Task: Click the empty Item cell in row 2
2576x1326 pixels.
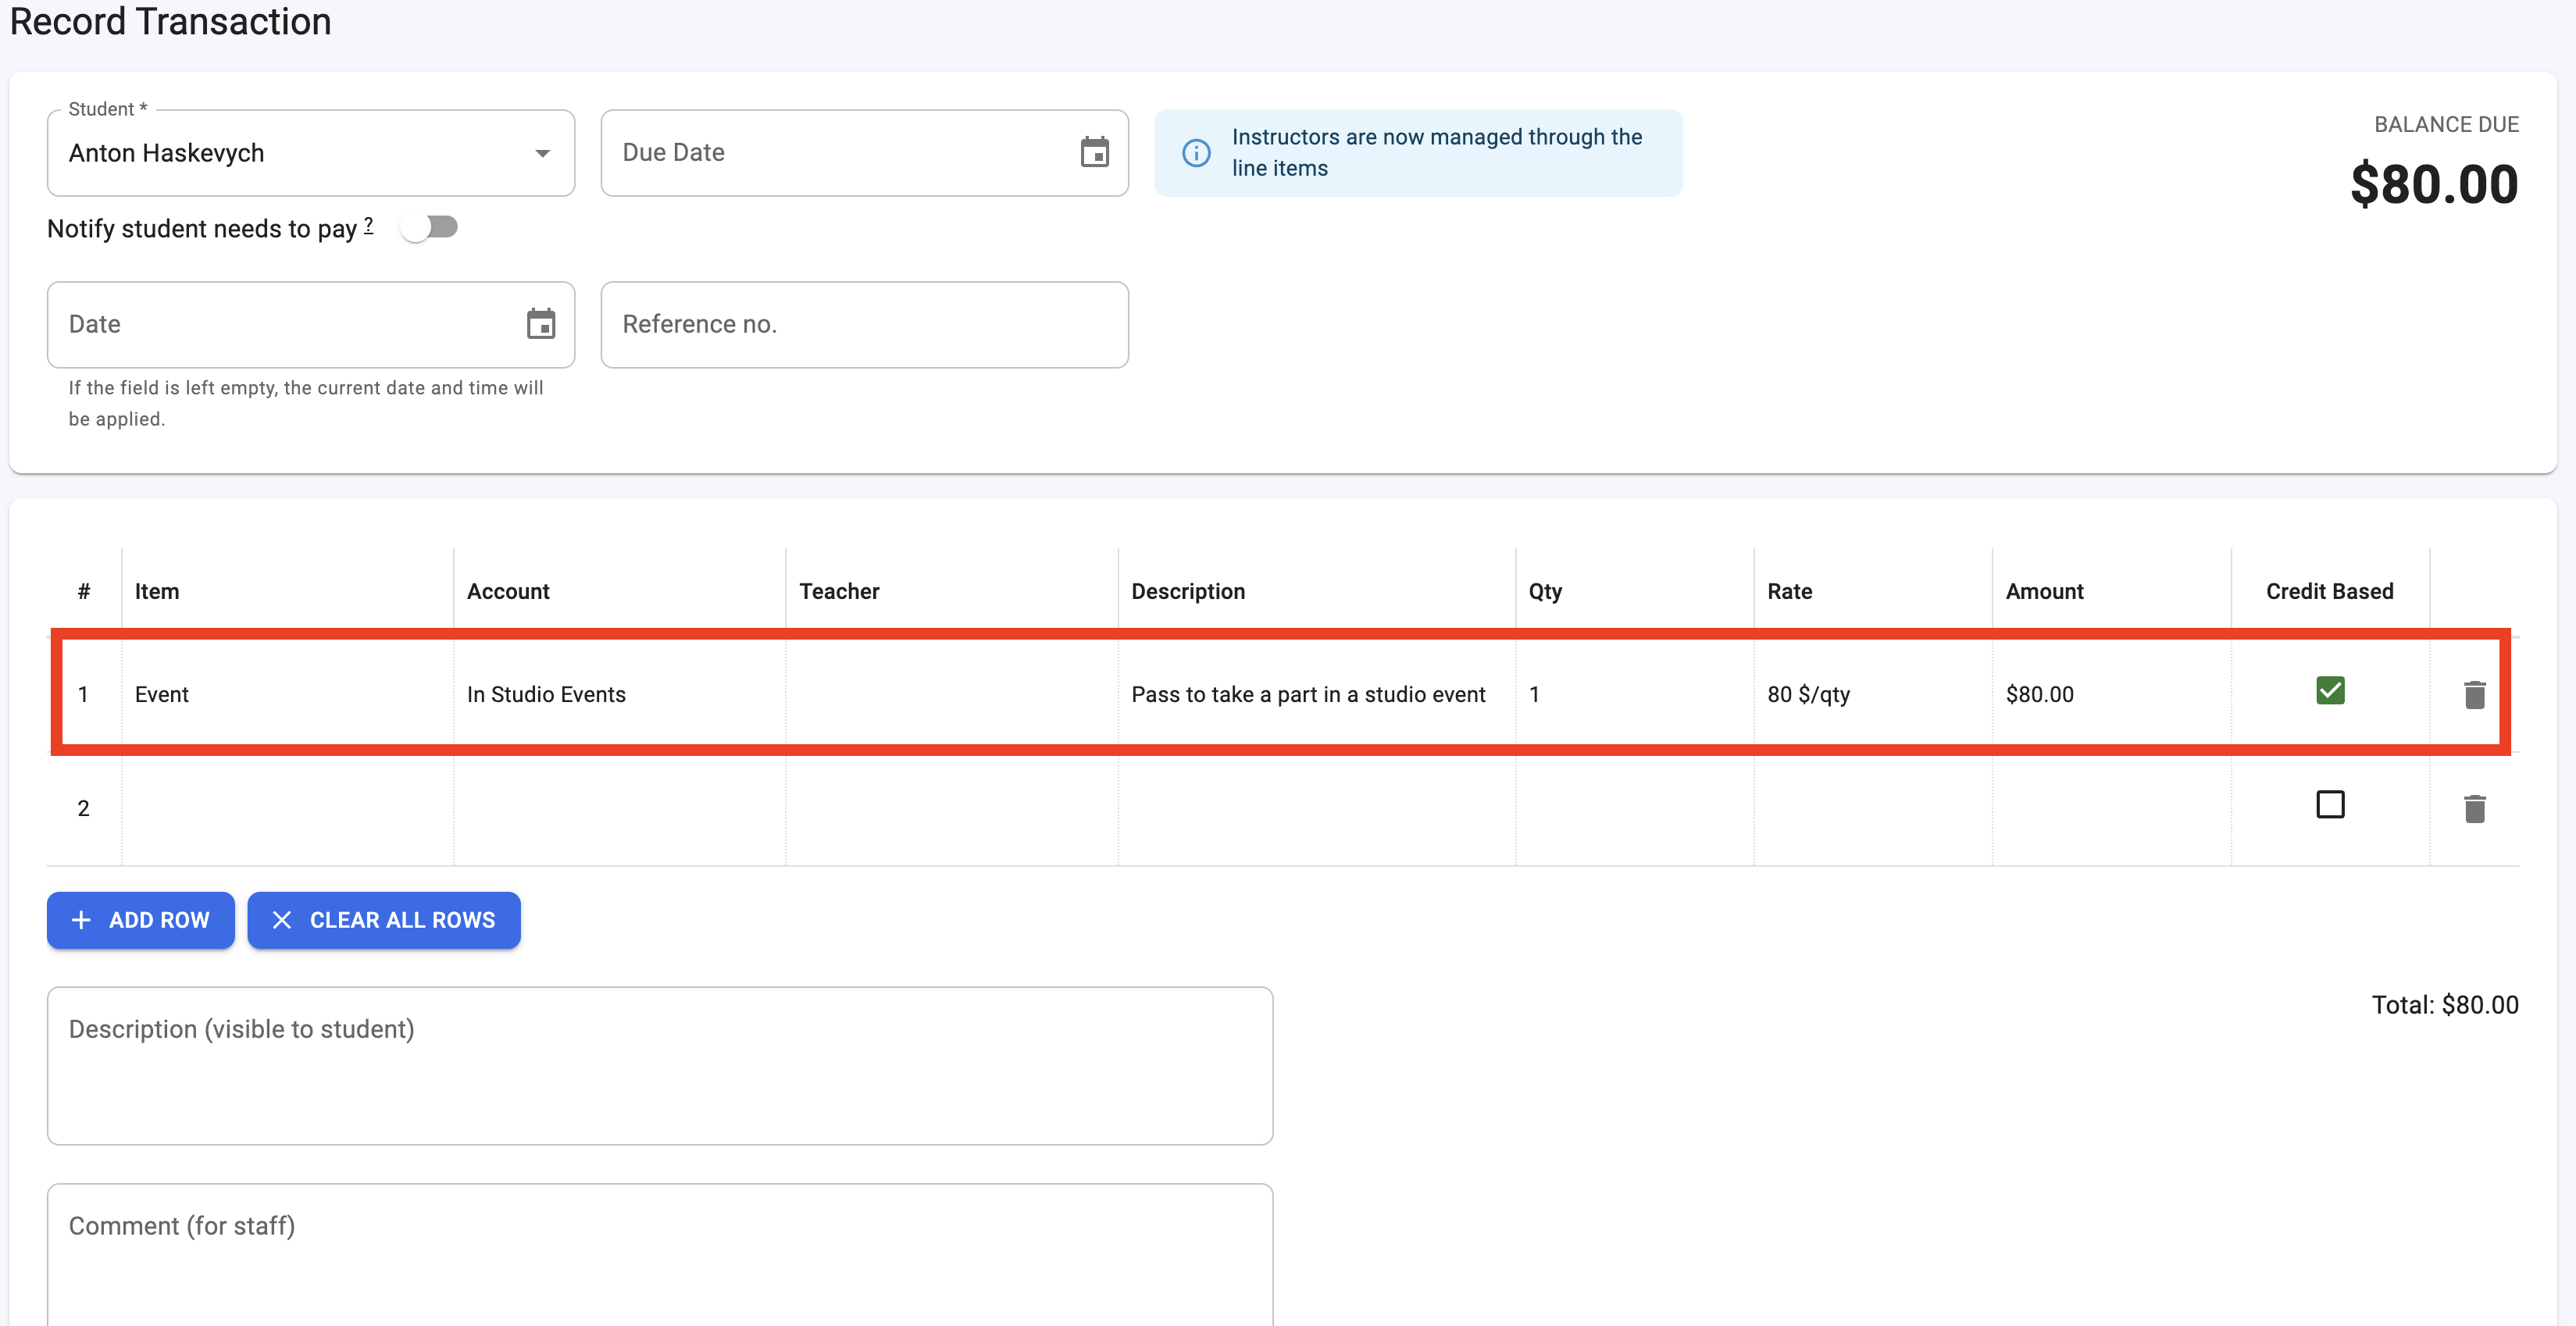Action: pos(288,808)
